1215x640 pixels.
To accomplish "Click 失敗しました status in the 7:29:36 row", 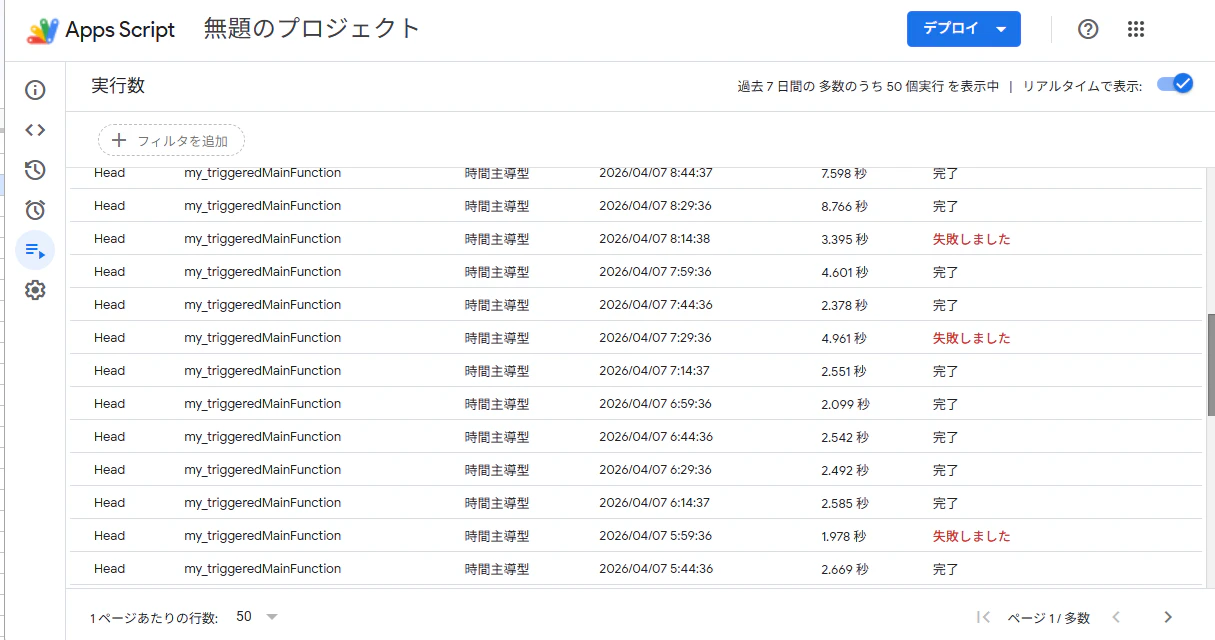I will coord(971,338).
